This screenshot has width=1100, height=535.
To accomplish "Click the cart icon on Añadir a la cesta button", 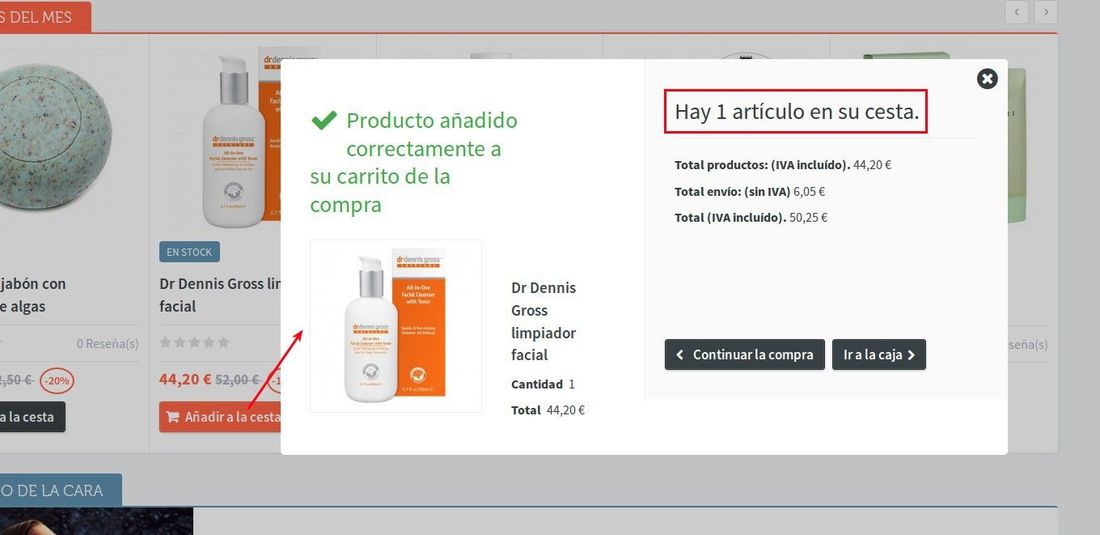I will tap(172, 417).
